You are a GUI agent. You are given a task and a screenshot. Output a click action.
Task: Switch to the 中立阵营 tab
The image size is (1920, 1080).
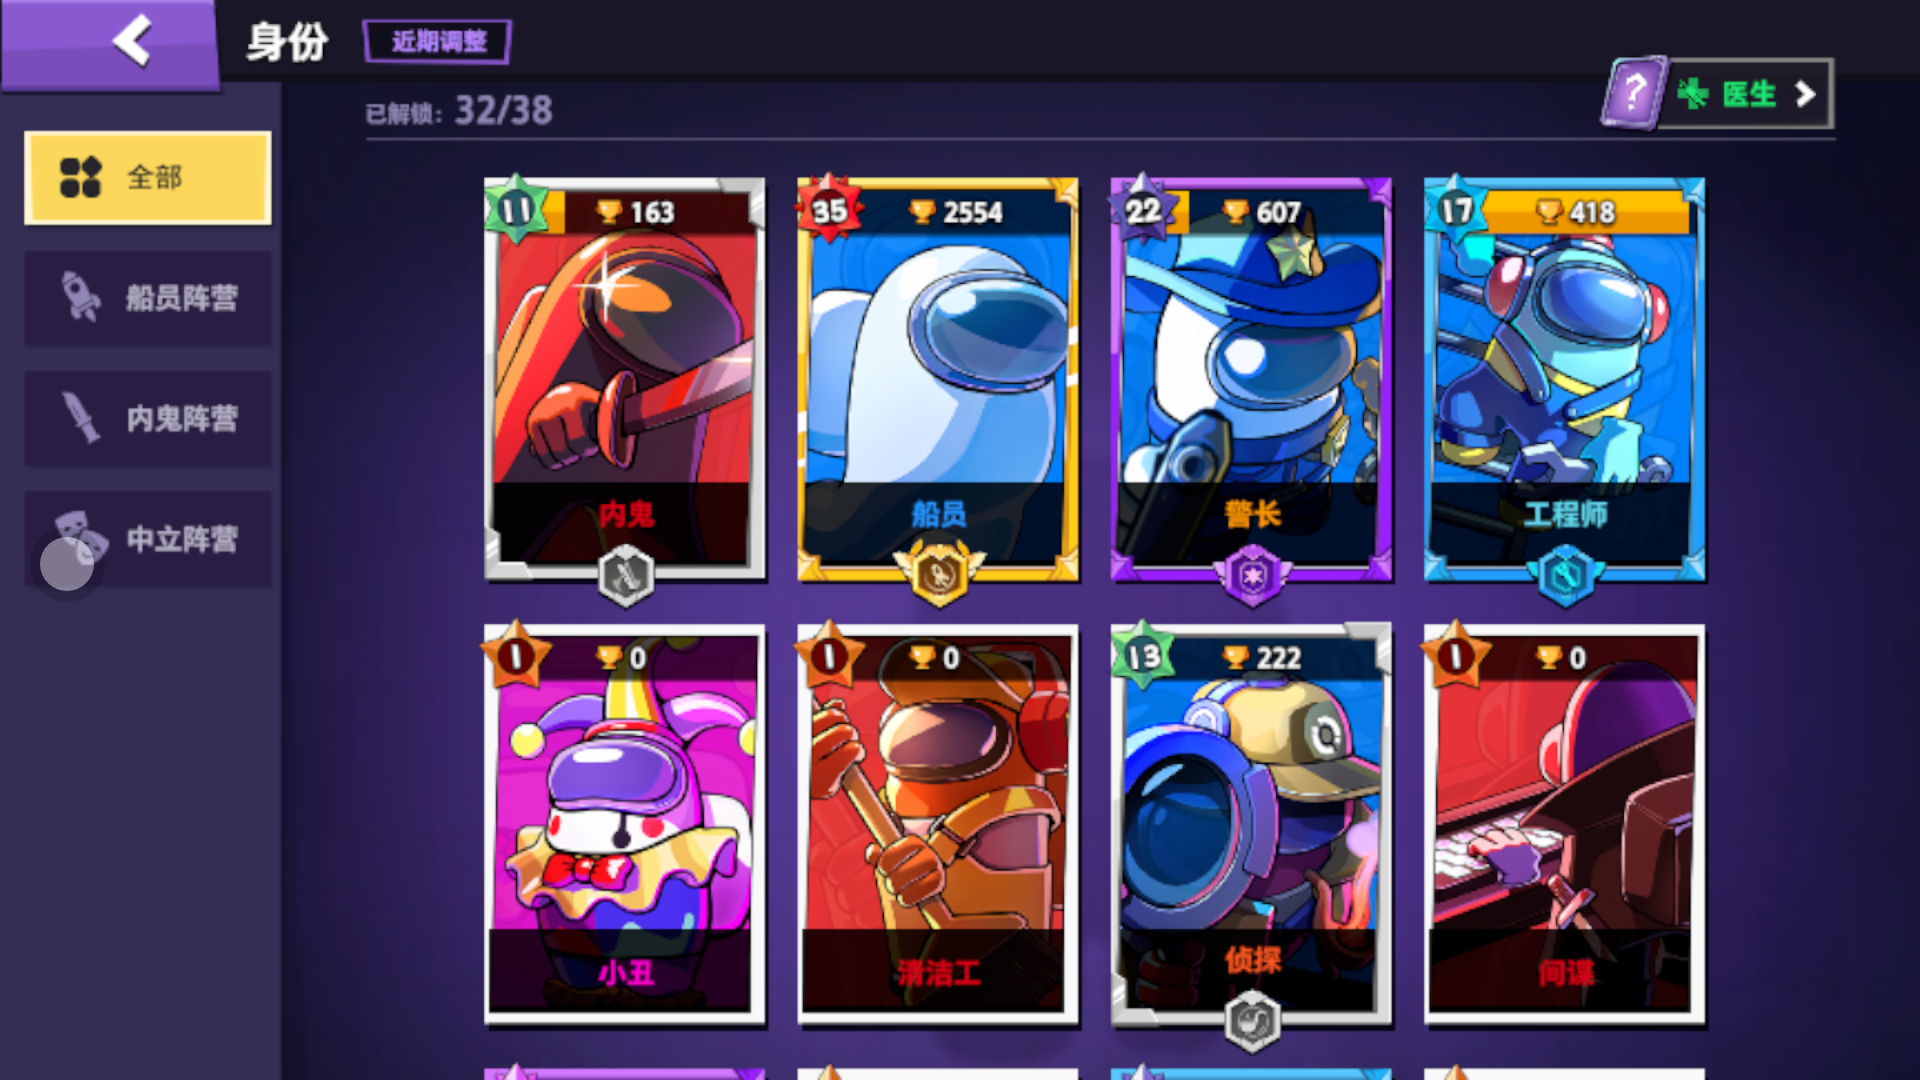pyautogui.click(x=148, y=539)
